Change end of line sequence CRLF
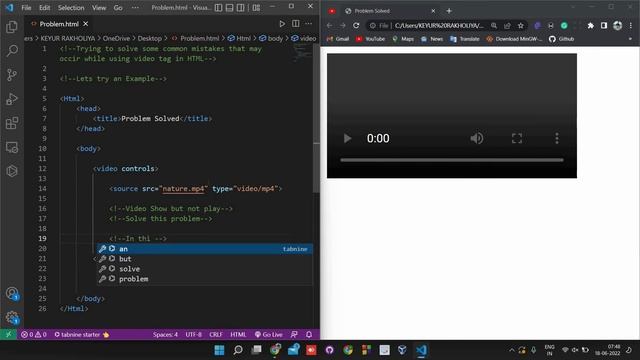The height and width of the screenshot is (360, 640). [x=216, y=334]
